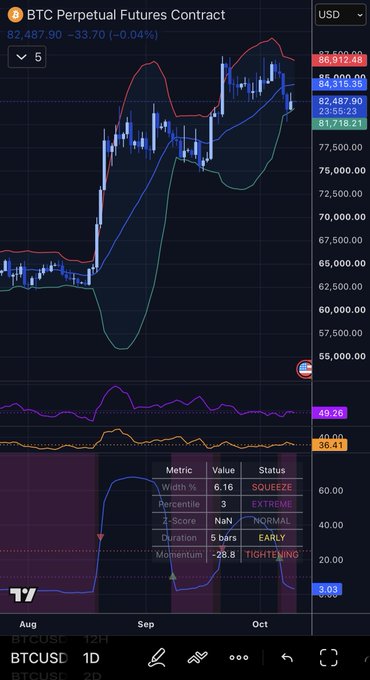The width and height of the screenshot is (370, 680).
Task: Tap the 55,000.00 price axis level
Action: coord(341,356)
